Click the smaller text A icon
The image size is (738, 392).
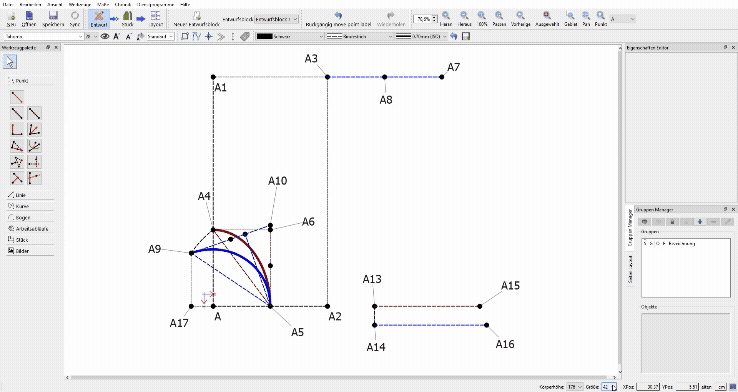(128, 36)
